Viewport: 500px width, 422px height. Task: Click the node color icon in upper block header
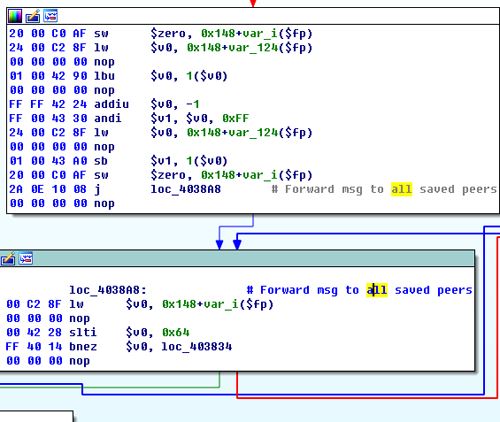15,16
